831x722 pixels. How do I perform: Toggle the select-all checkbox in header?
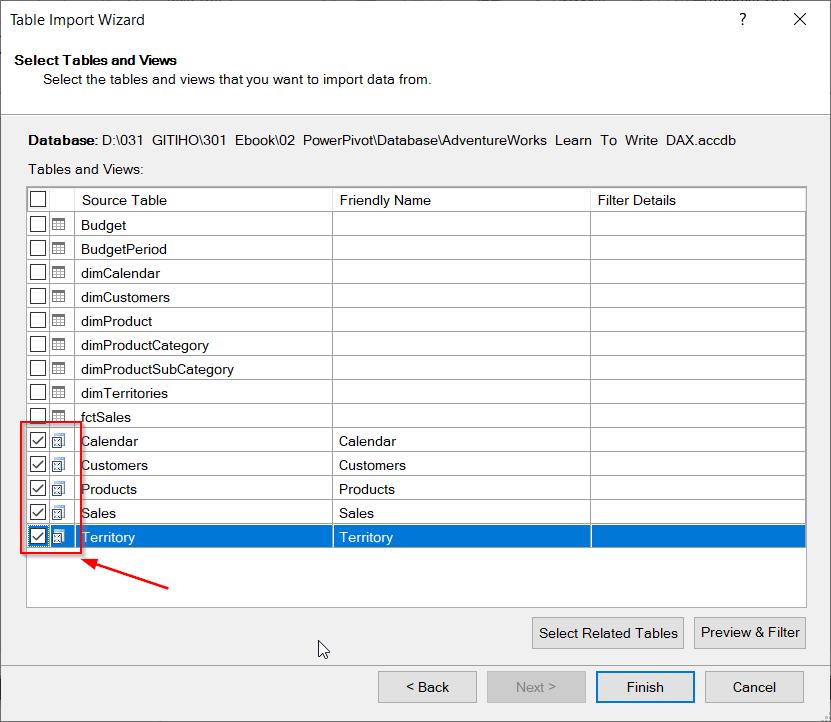click(38, 200)
